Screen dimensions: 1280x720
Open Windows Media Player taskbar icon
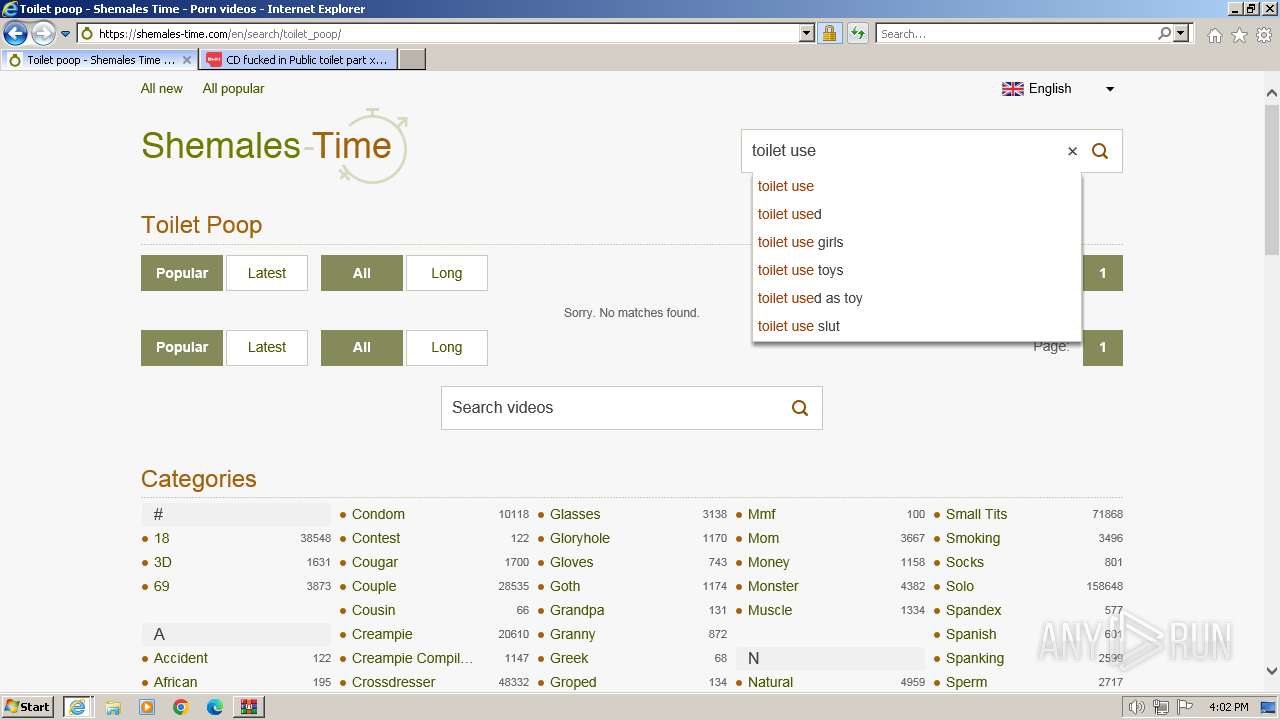coord(147,707)
